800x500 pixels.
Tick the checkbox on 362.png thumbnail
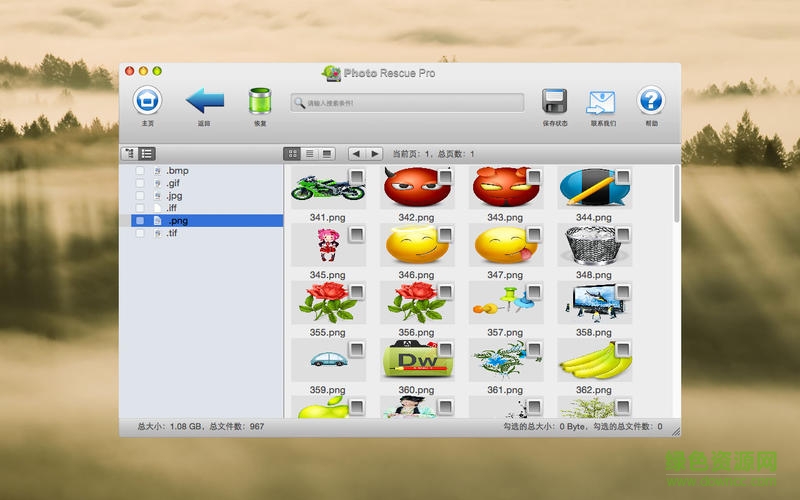tap(623, 349)
